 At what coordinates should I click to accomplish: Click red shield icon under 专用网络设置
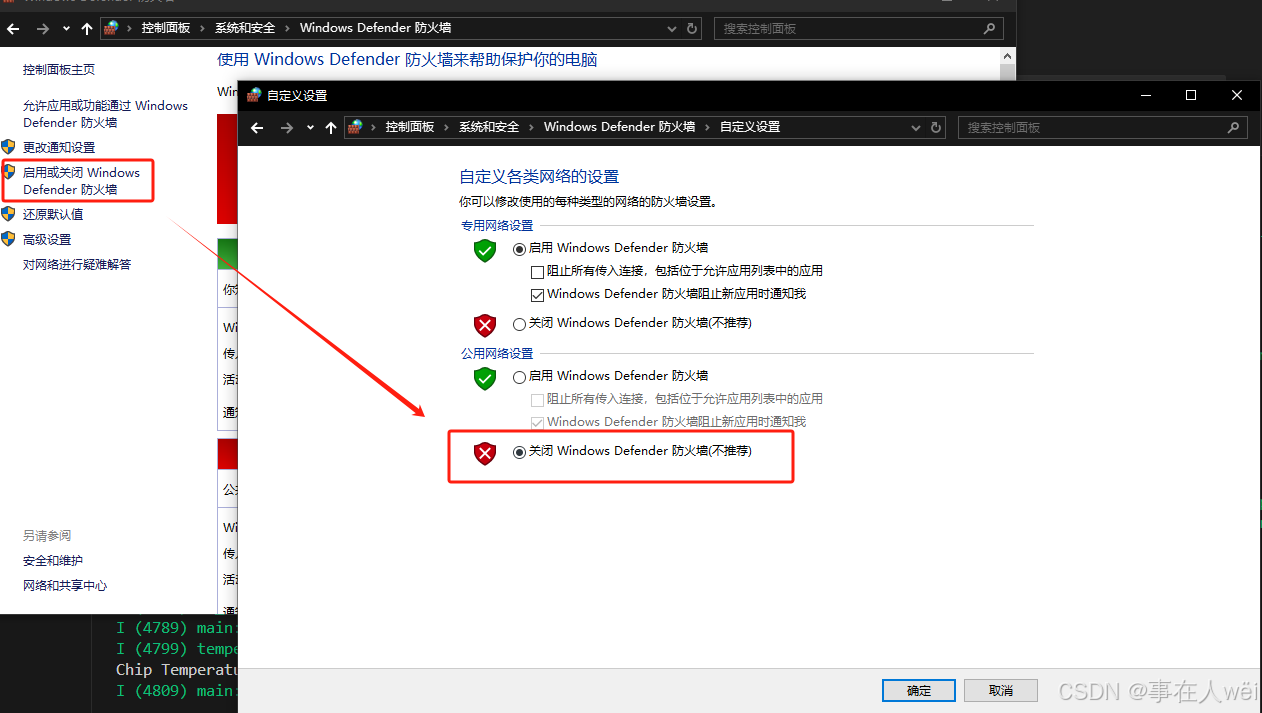click(485, 325)
